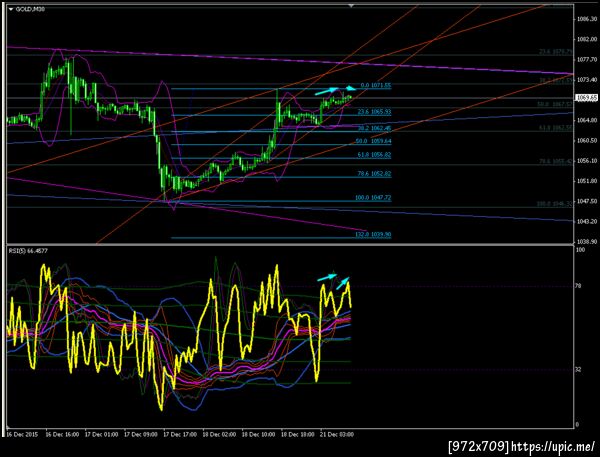Select the dim Fibonacci label 50.0 1067.57

coord(555,104)
